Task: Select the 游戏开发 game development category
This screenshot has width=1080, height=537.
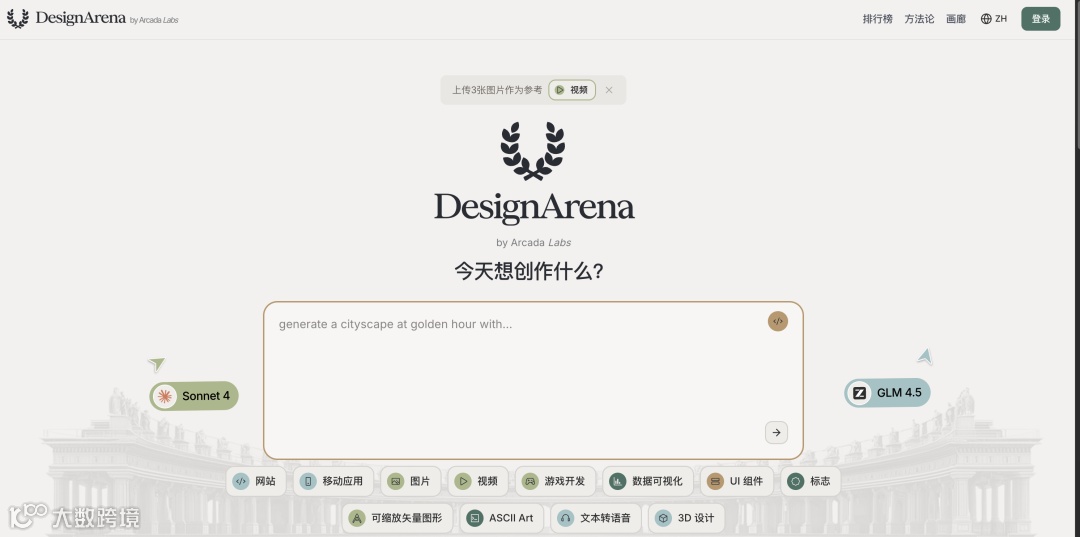Action: [555, 481]
